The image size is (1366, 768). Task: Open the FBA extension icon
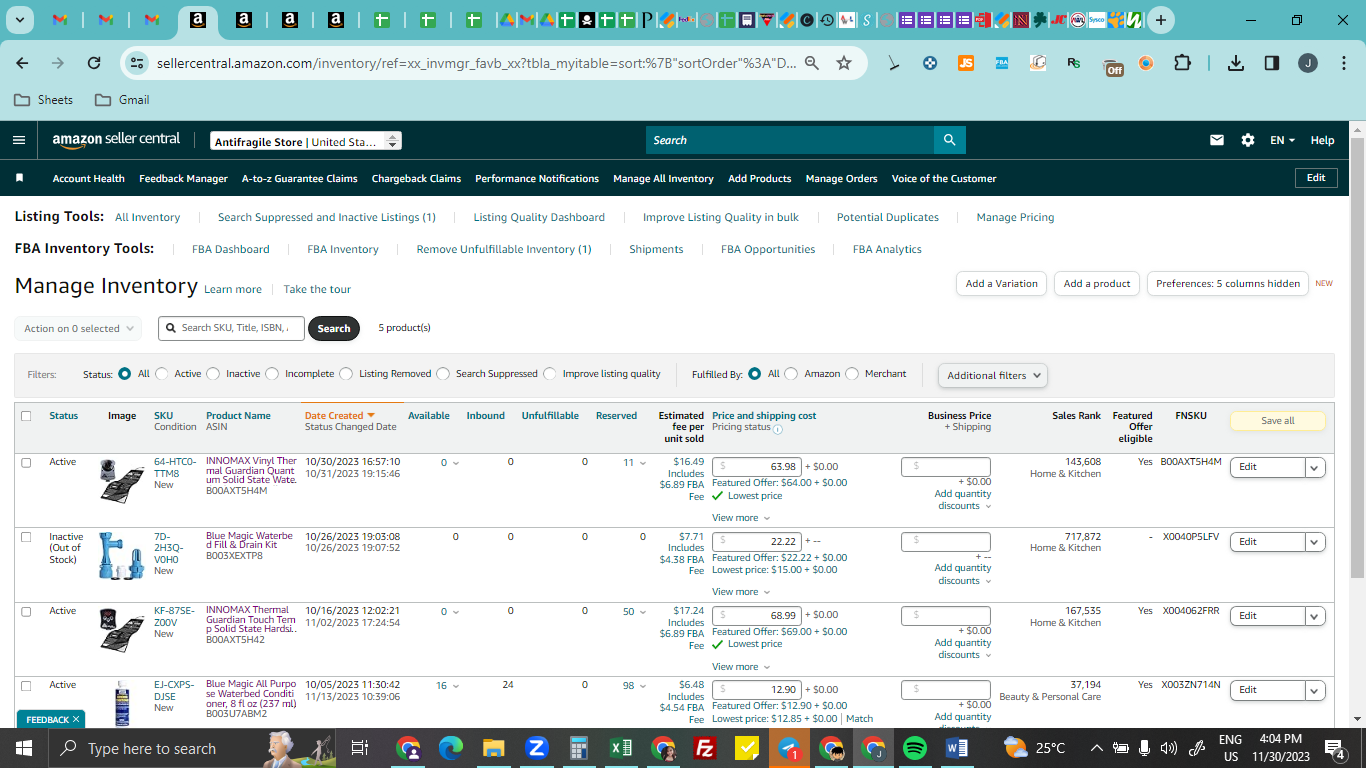point(1001,63)
